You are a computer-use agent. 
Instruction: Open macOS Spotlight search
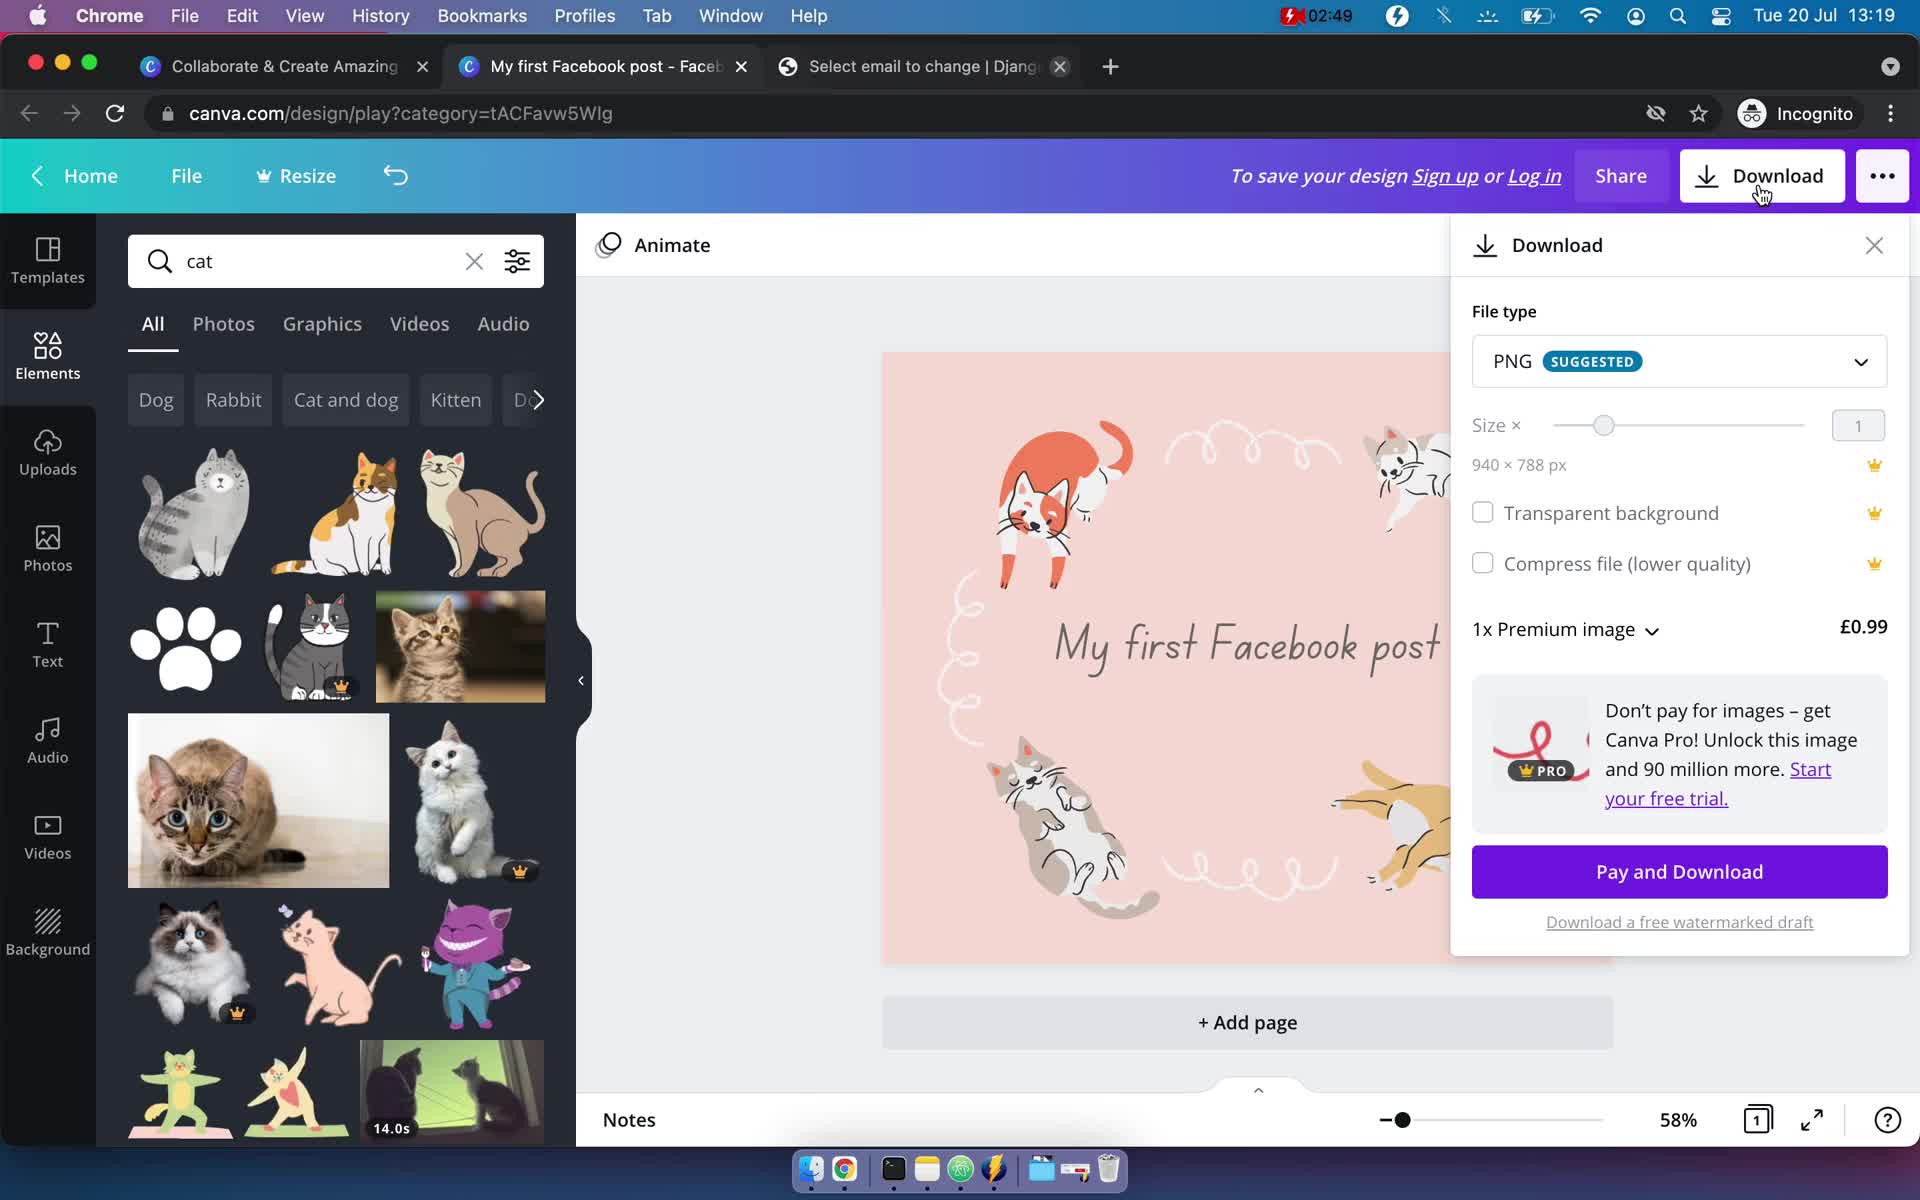point(1678,16)
